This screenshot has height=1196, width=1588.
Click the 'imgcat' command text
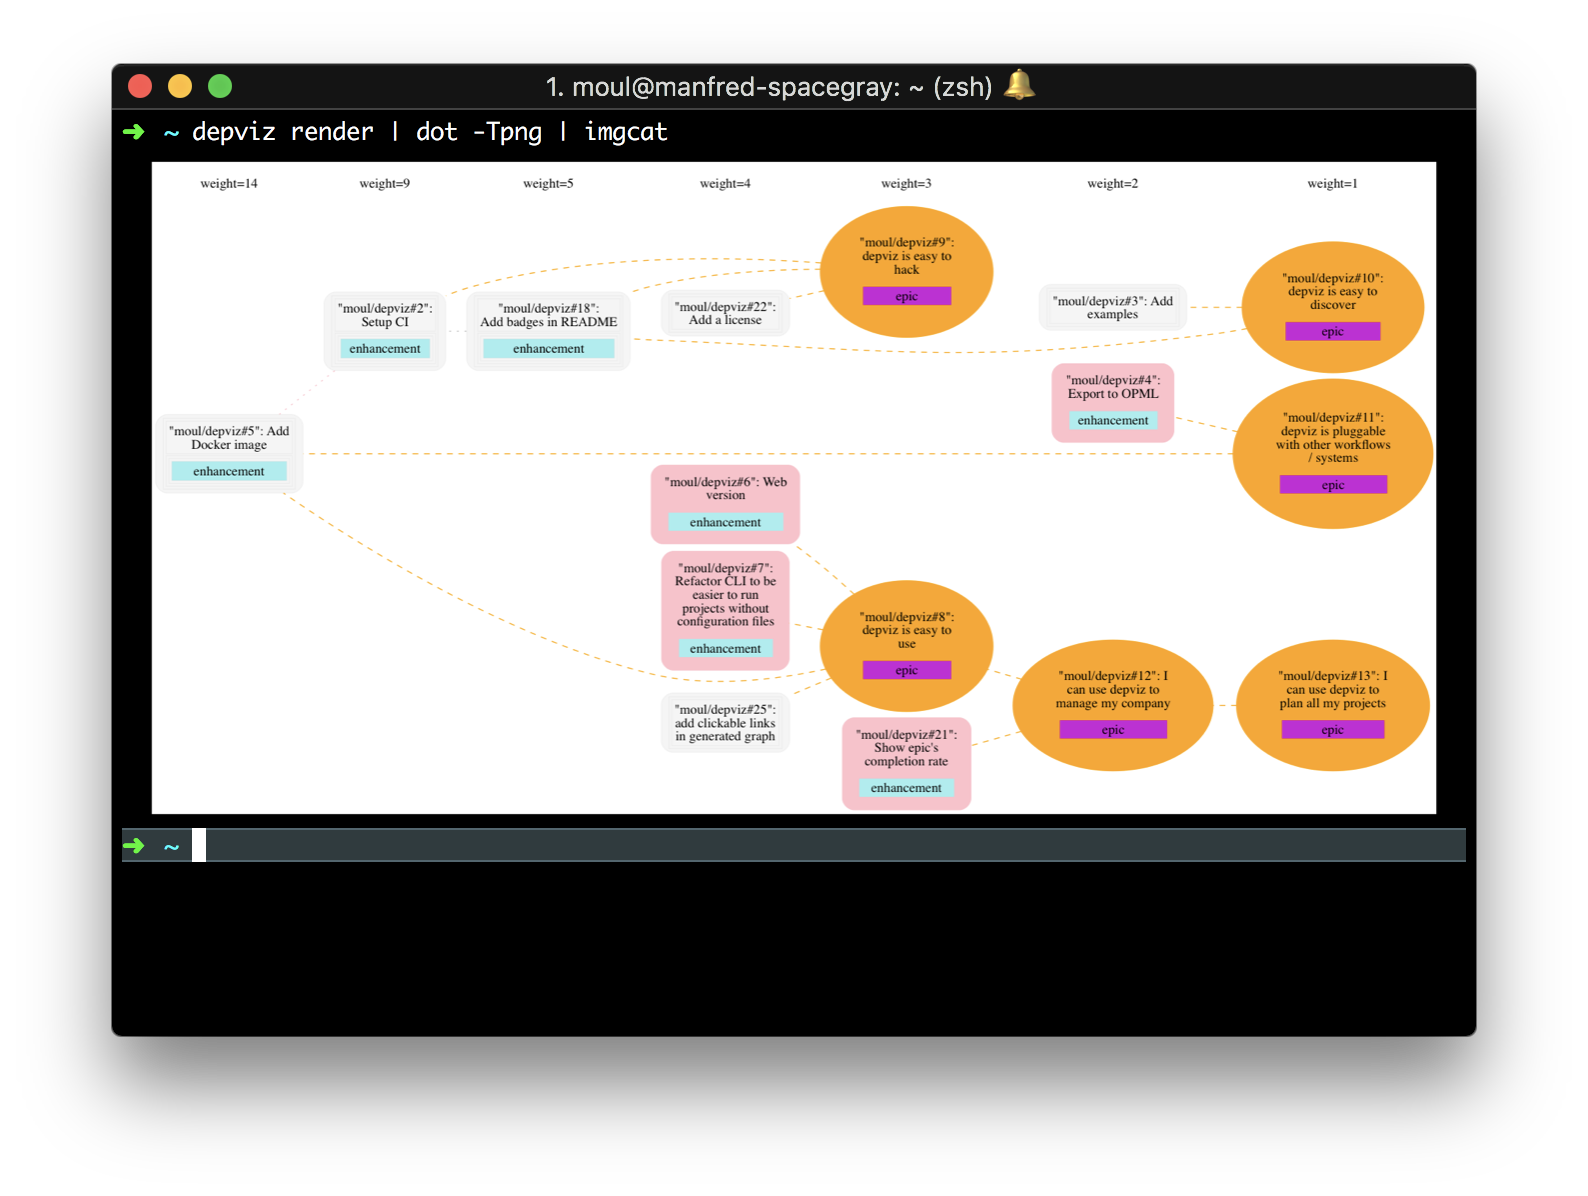click(x=626, y=132)
